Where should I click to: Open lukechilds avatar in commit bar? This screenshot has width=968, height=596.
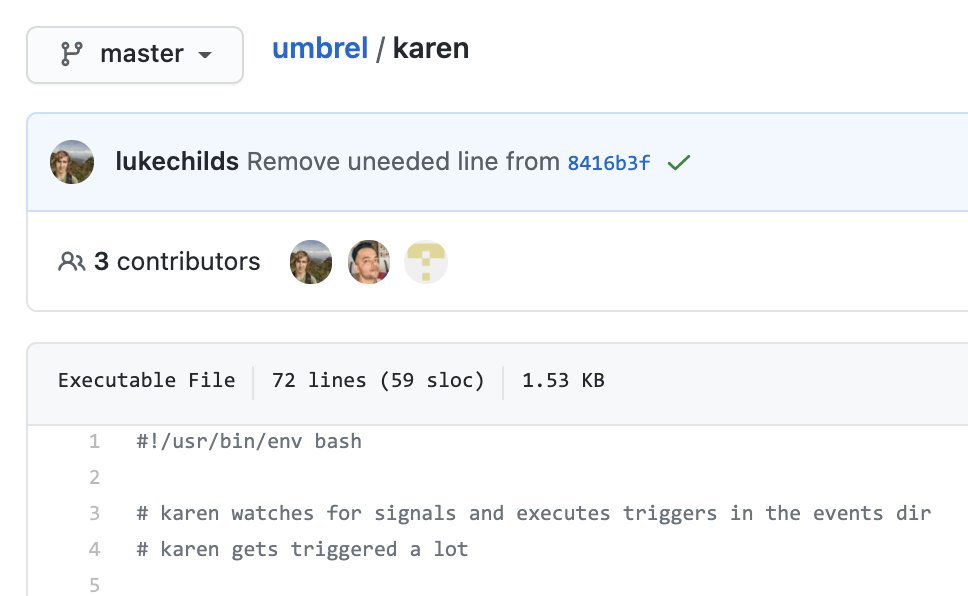[72, 162]
